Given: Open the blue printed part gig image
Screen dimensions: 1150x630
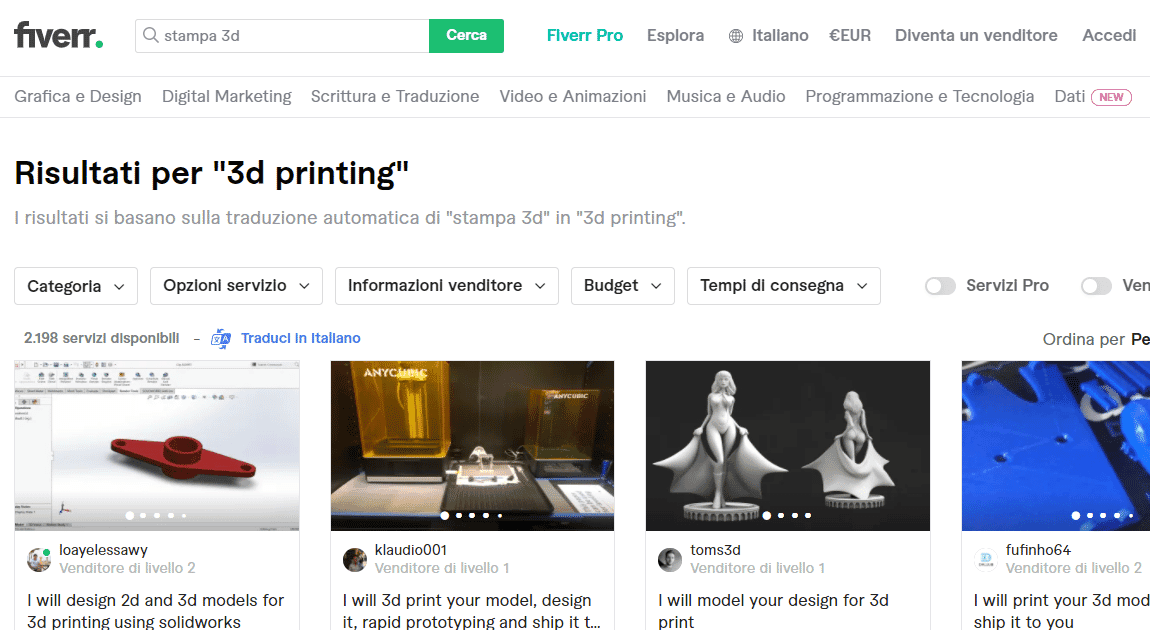Looking at the screenshot, I should tap(1056, 445).
